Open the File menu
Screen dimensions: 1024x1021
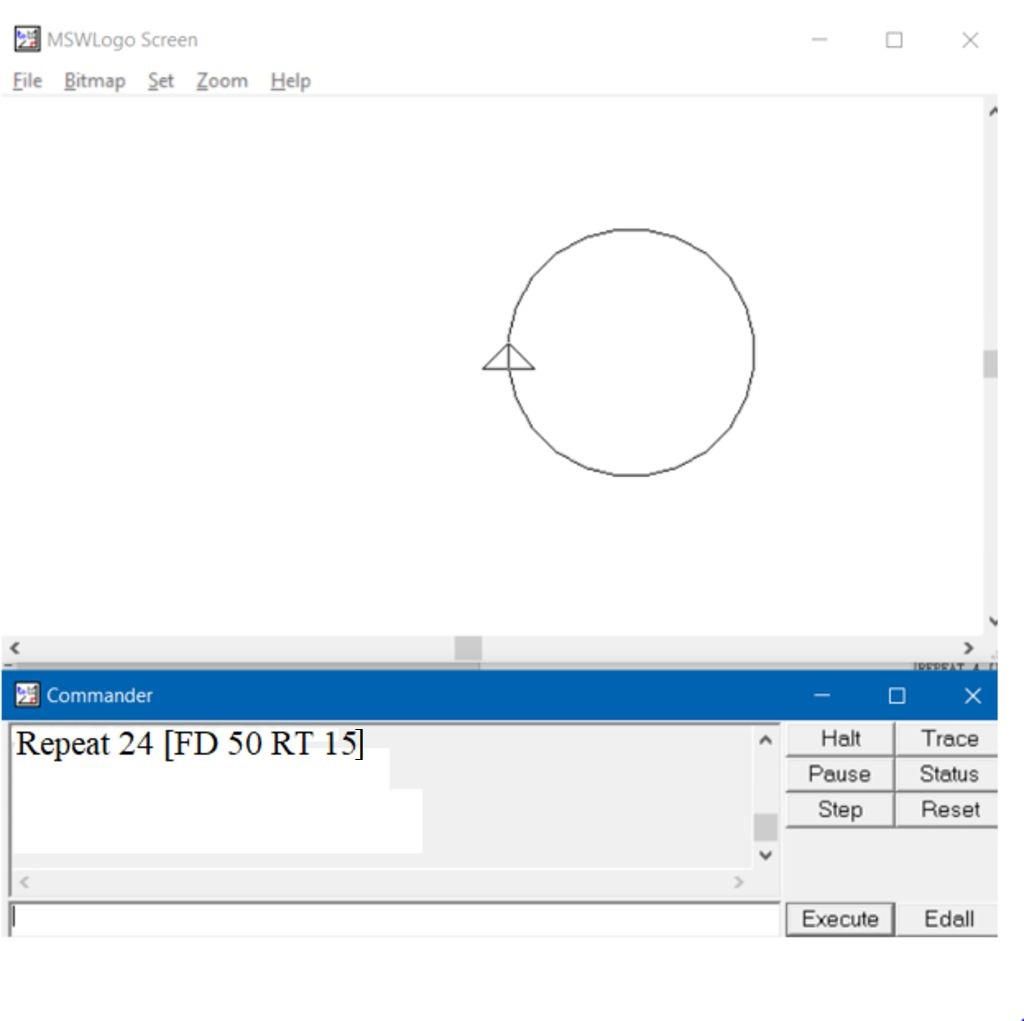tap(27, 81)
